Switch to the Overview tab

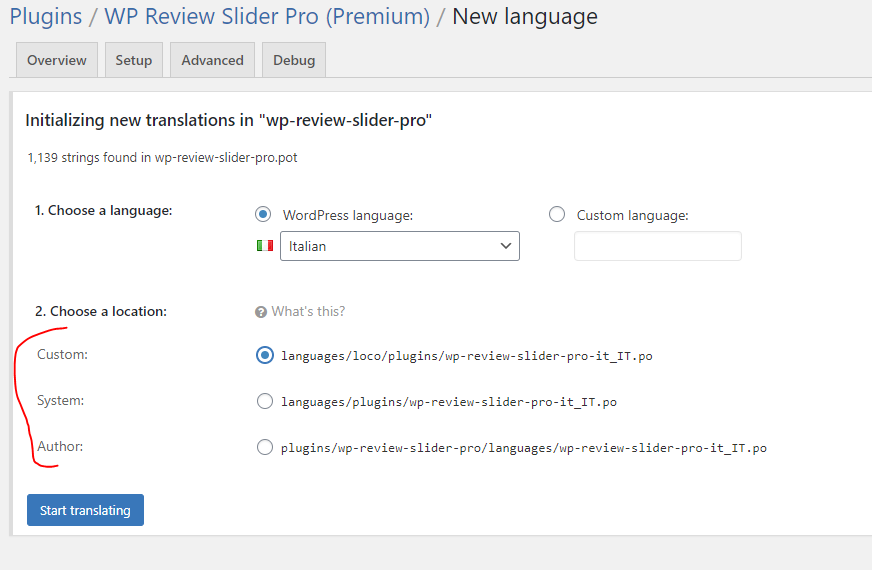click(x=57, y=60)
